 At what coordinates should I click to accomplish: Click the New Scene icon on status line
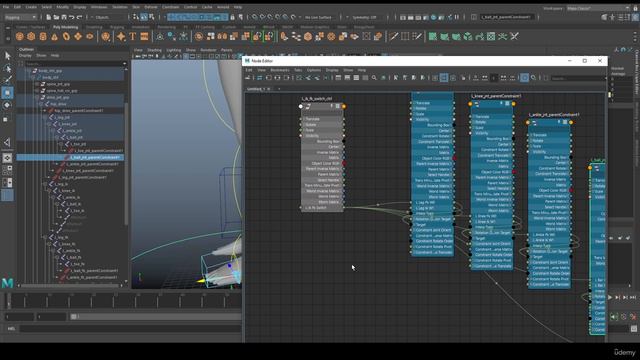[x=49, y=17]
